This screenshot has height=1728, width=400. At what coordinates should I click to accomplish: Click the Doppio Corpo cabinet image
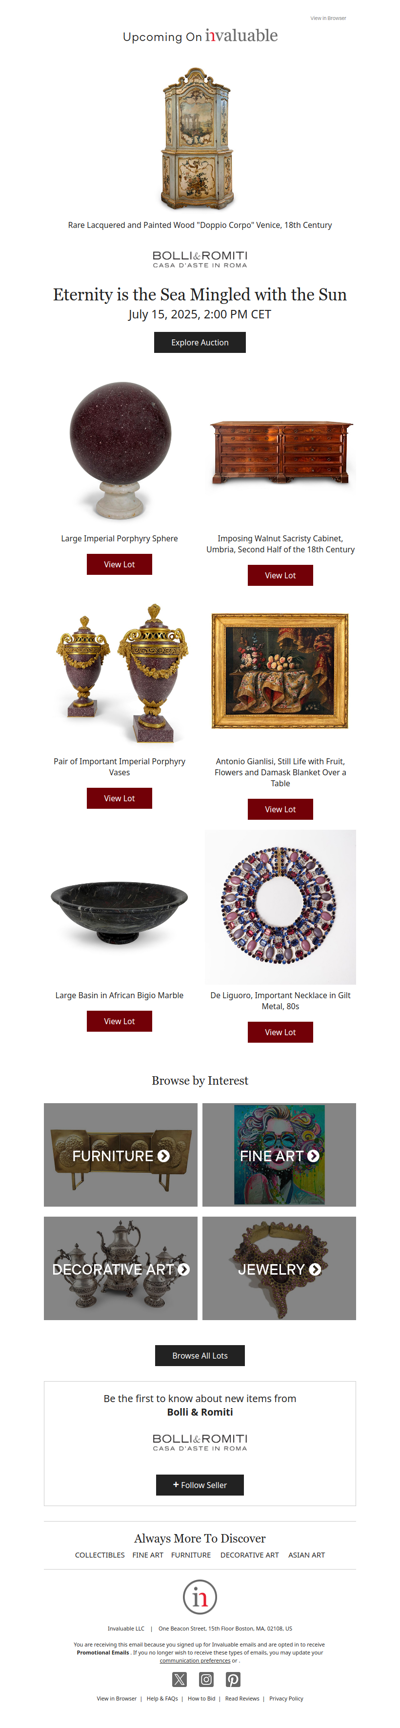(199, 138)
